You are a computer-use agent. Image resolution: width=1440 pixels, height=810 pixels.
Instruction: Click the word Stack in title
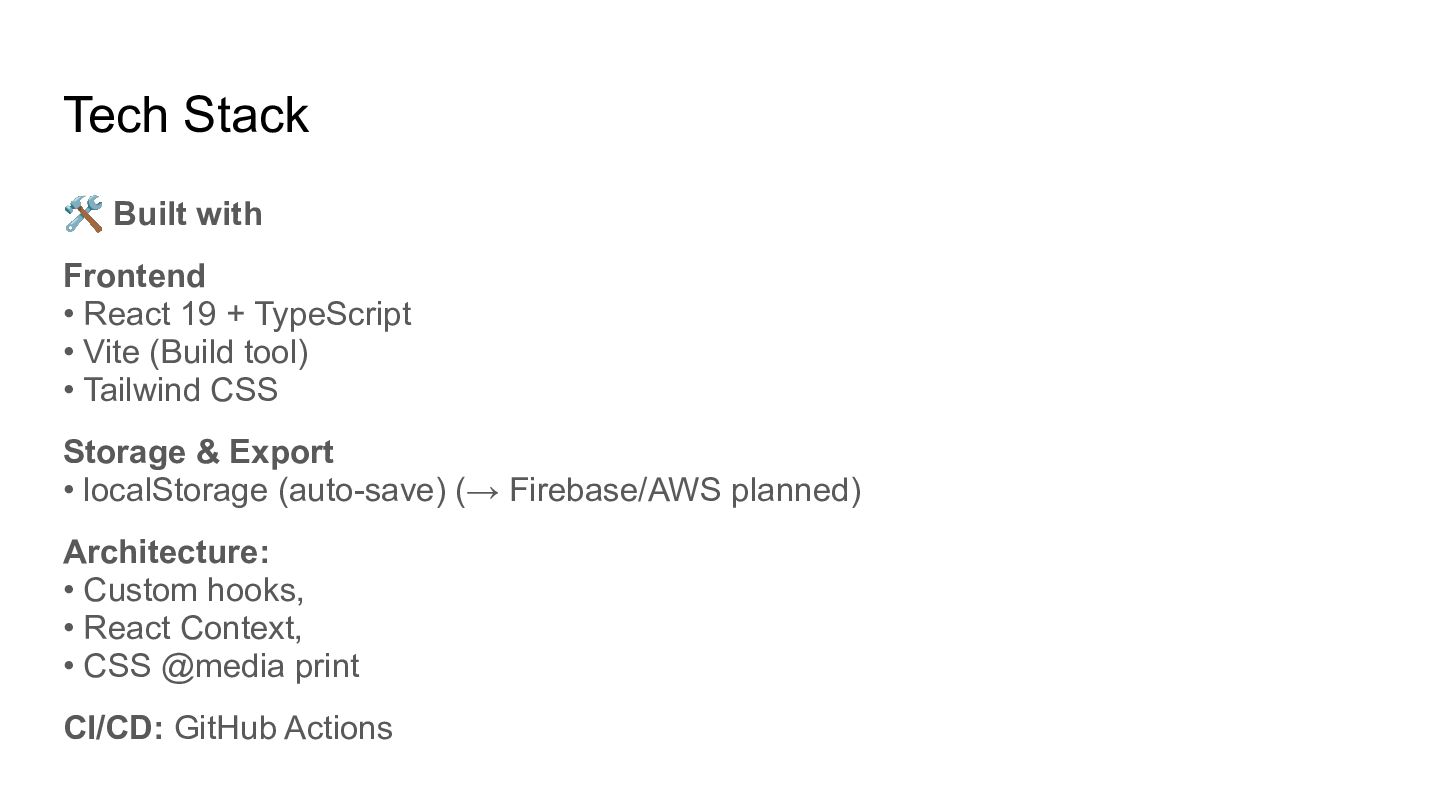coord(246,115)
